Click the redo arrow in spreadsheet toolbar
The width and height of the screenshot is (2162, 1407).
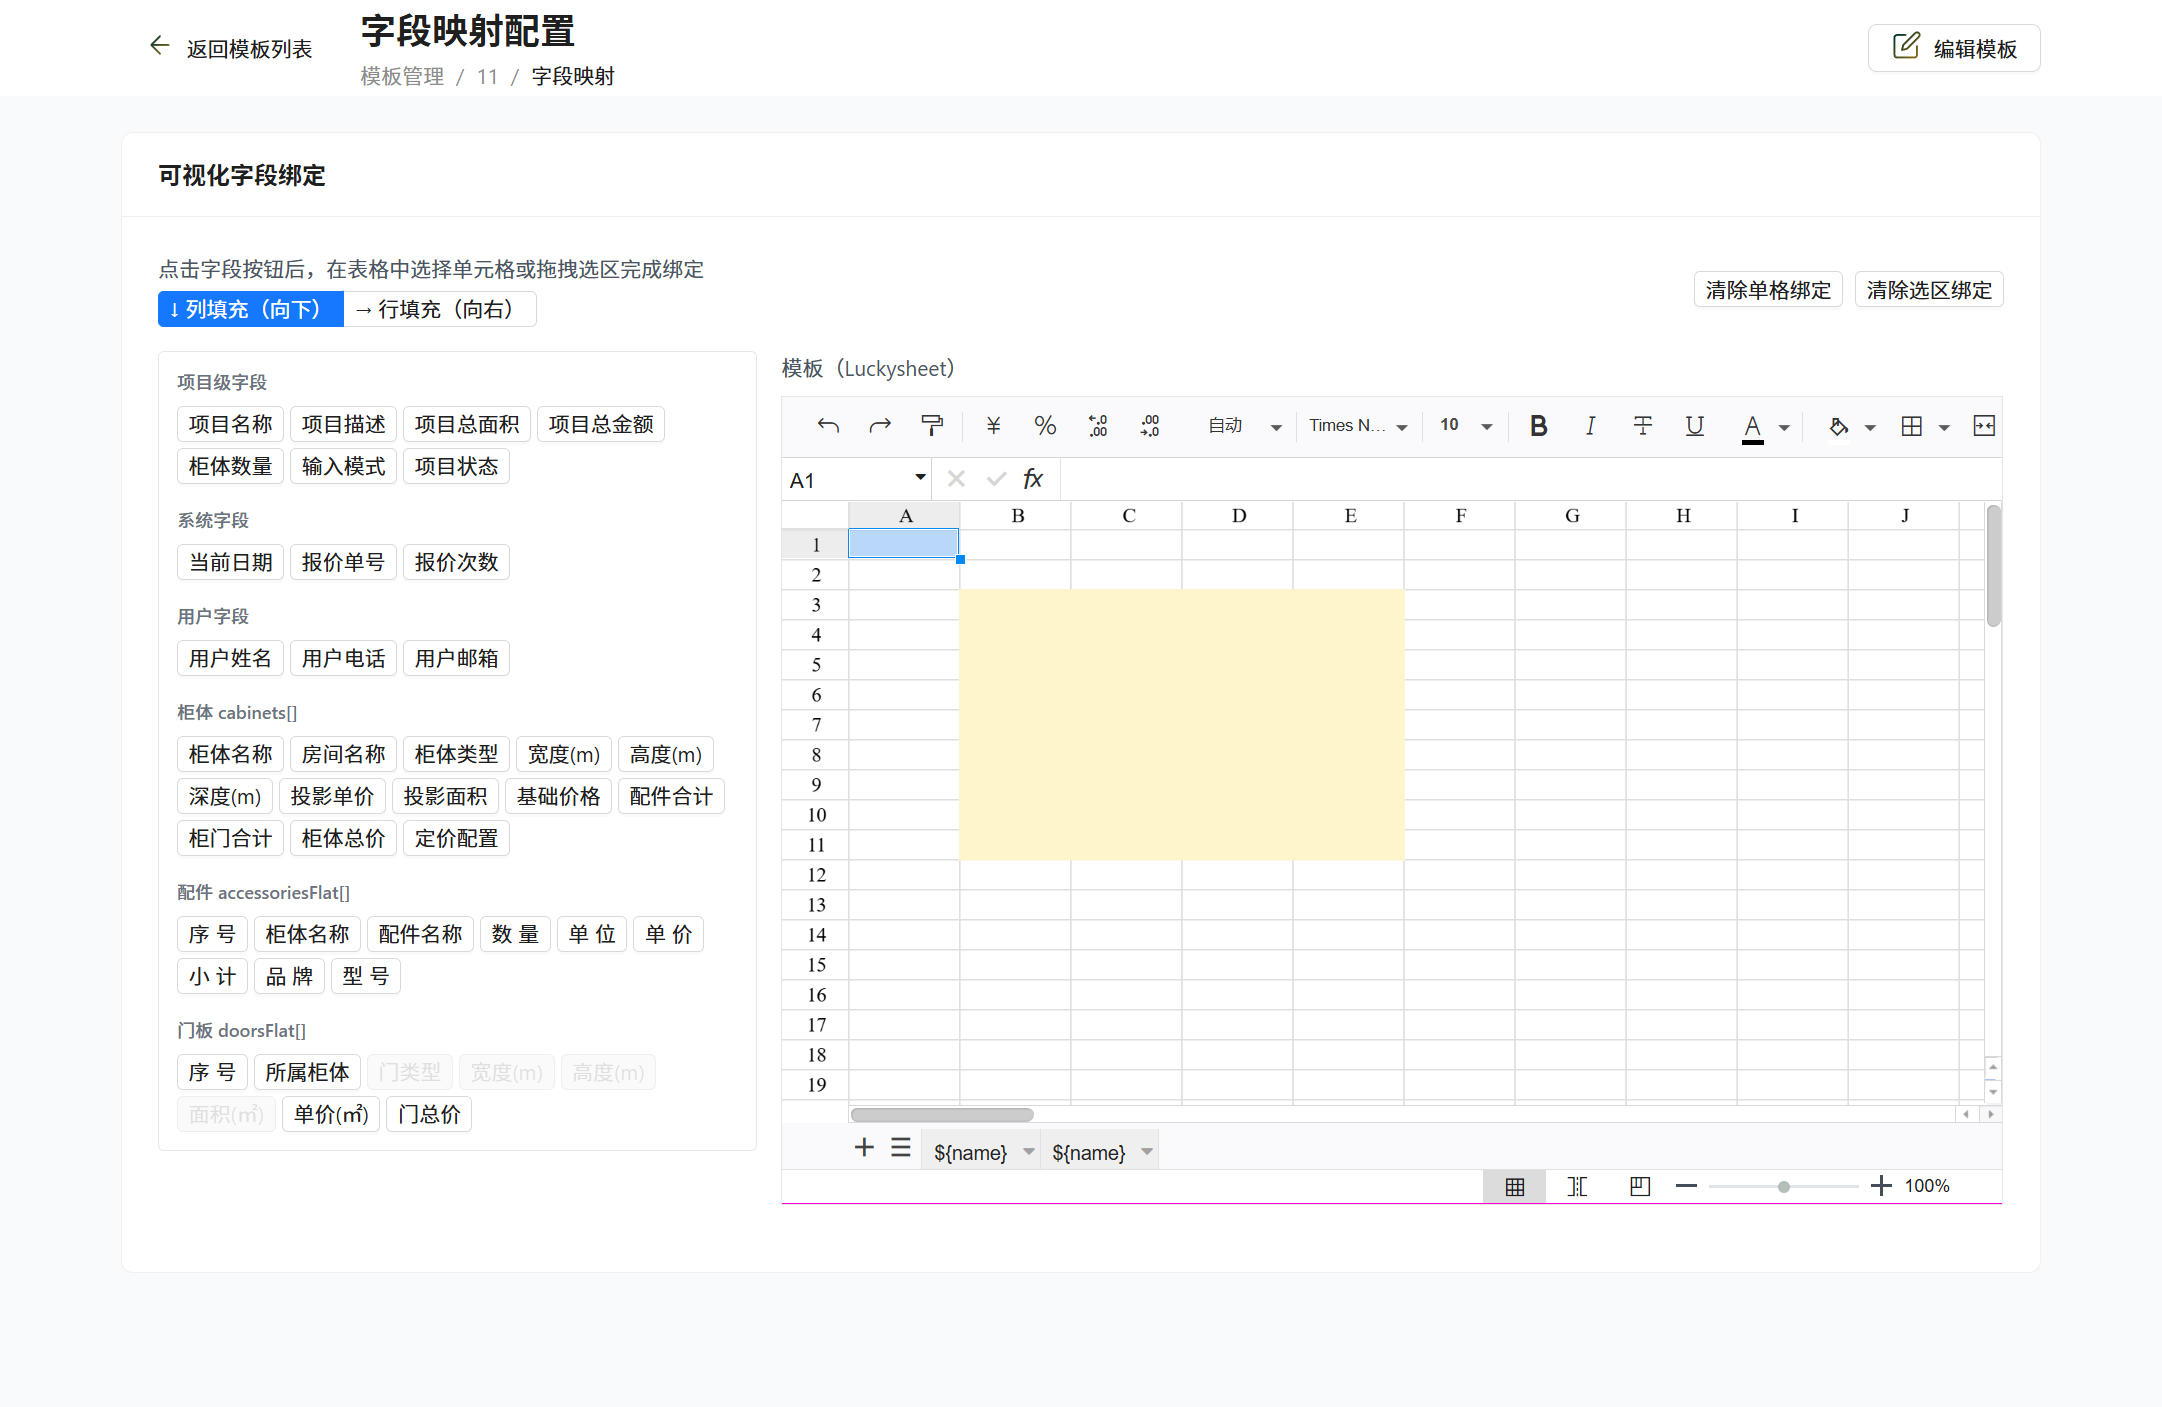880,426
